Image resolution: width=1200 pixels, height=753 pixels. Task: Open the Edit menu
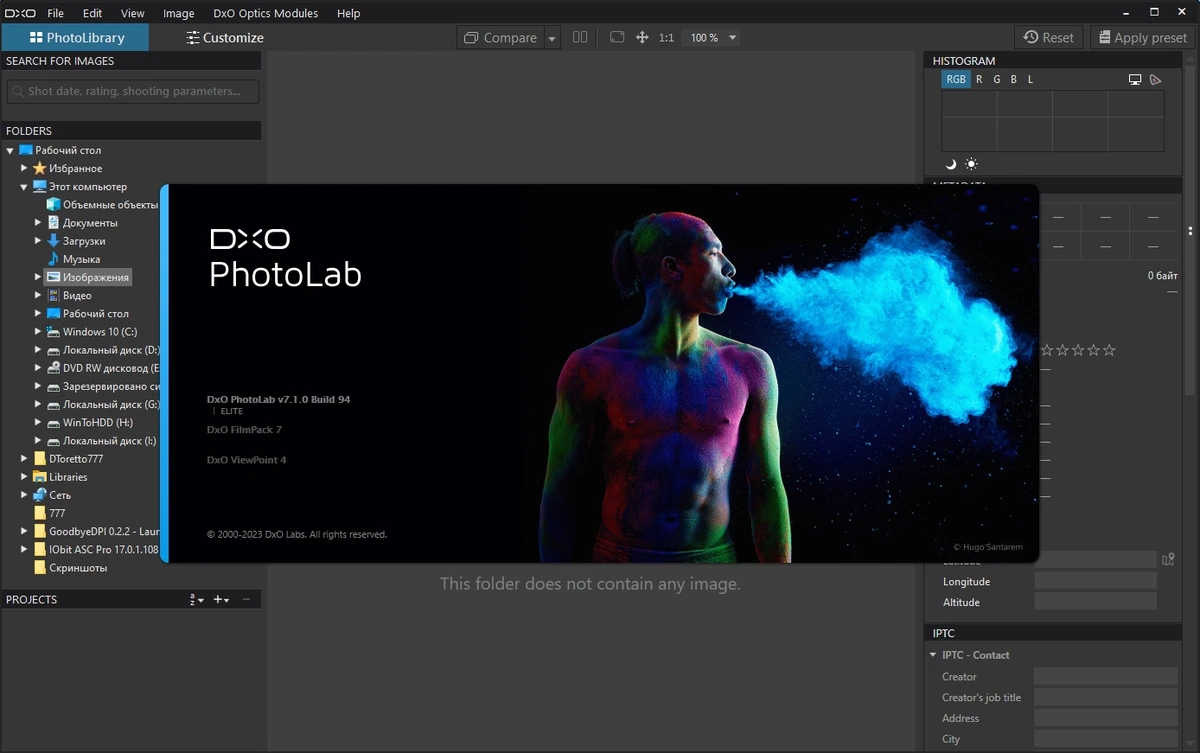click(x=92, y=13)
